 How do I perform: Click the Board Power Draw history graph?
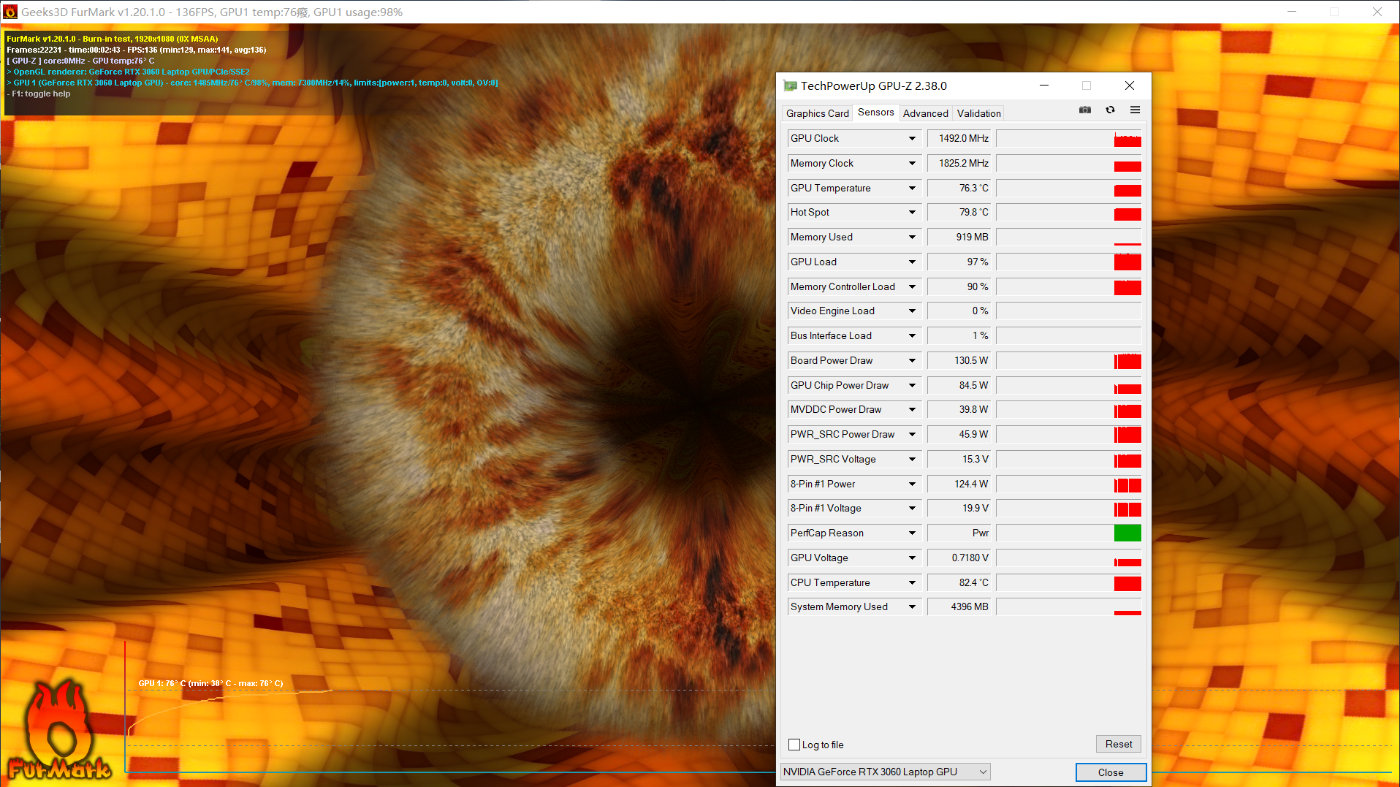click(1069, 361)
